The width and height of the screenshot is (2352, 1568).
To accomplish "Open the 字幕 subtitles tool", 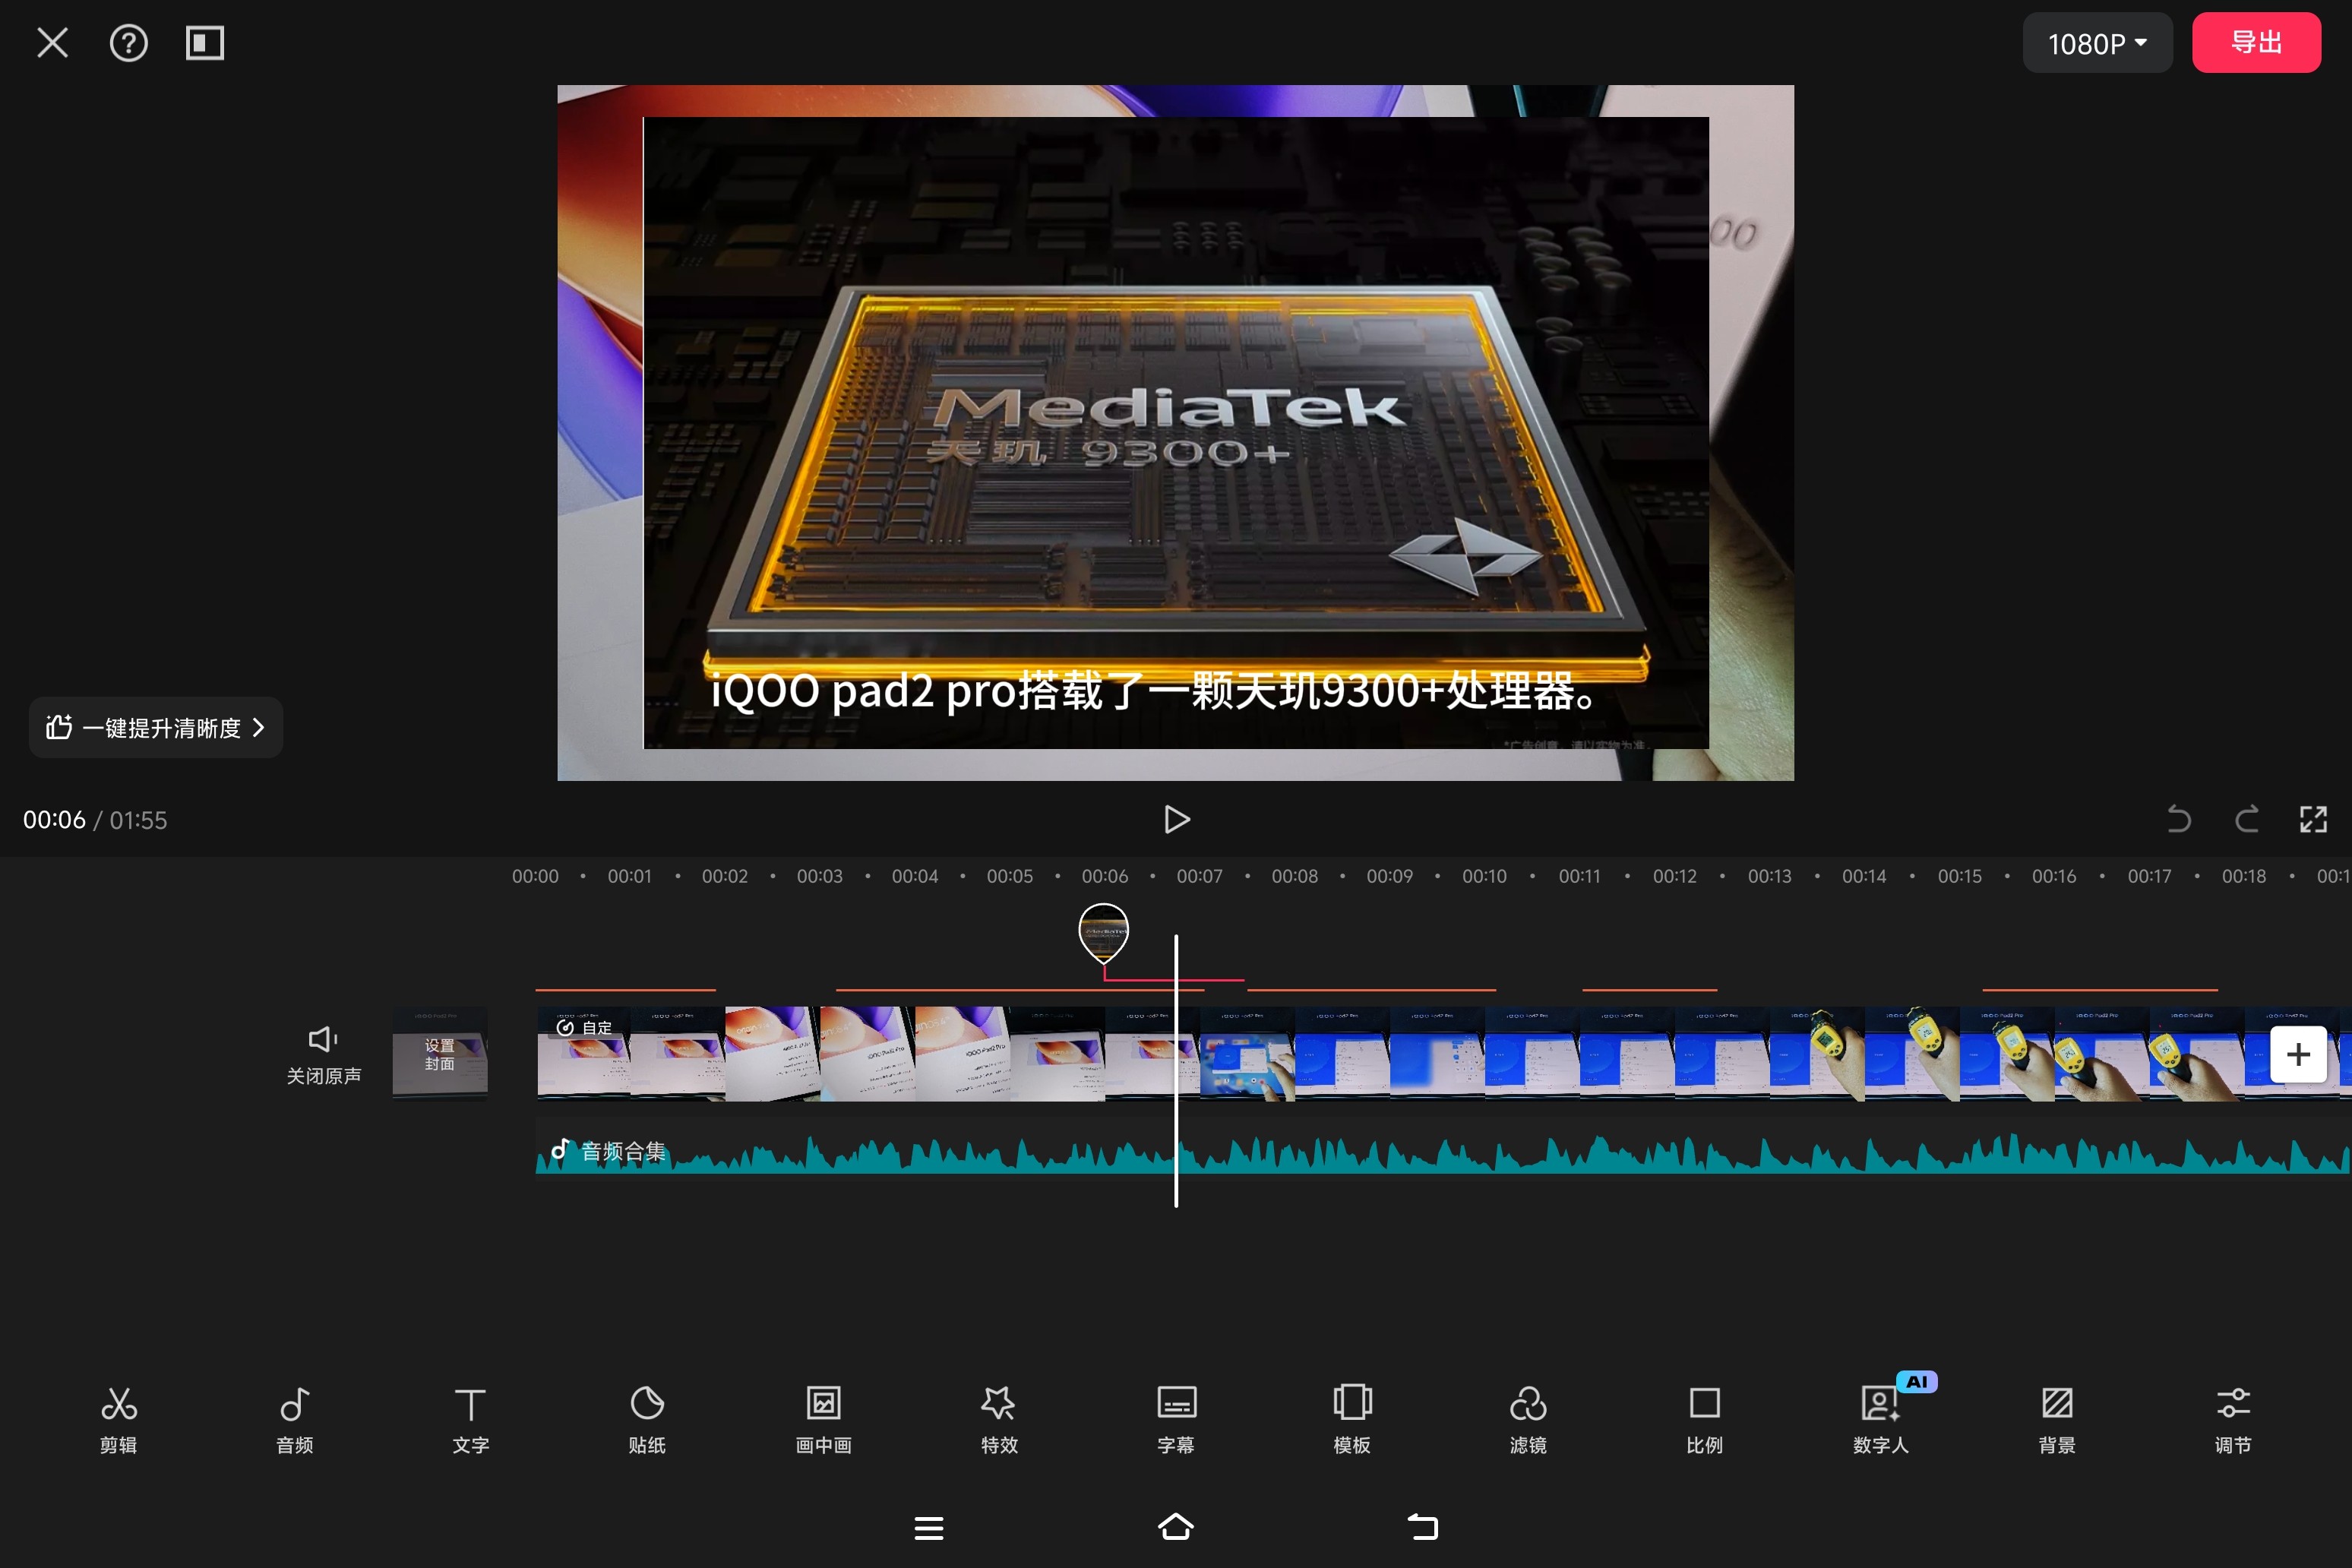I will tap(1176, 1419).
